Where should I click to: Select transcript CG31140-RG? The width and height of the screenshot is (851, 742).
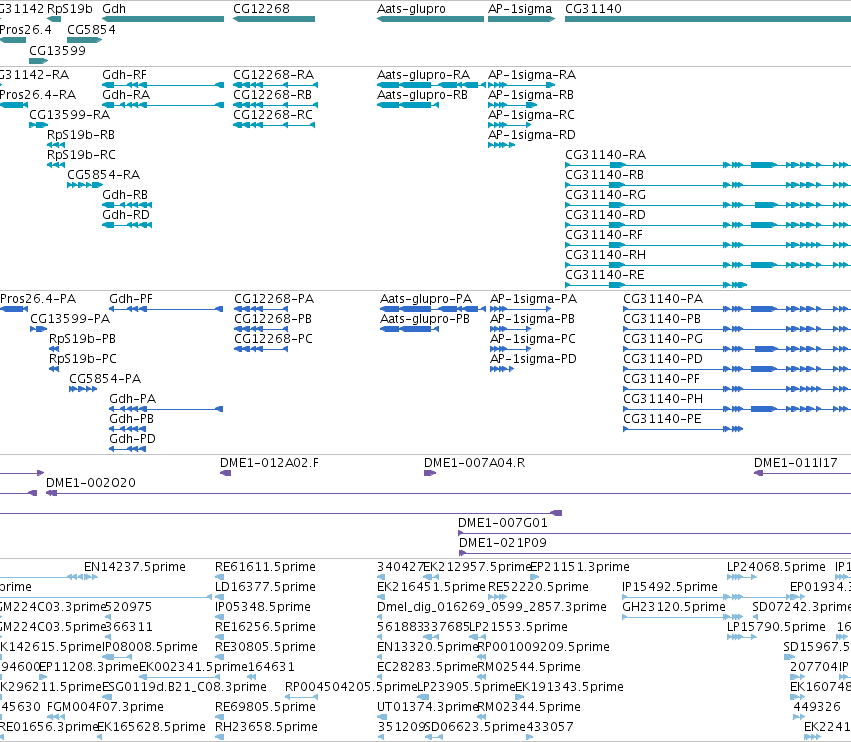606,195
